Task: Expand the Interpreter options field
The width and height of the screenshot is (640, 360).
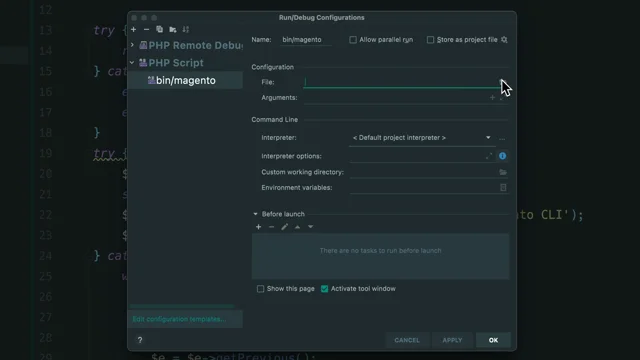Action: (x=489, y=156)
